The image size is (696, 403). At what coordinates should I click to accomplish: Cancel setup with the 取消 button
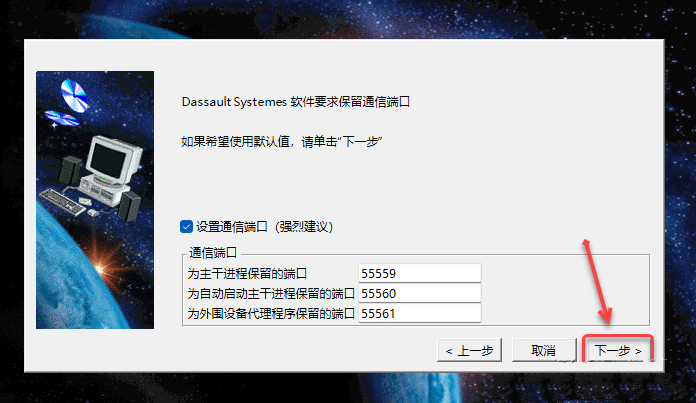click(x=544, y=350)
